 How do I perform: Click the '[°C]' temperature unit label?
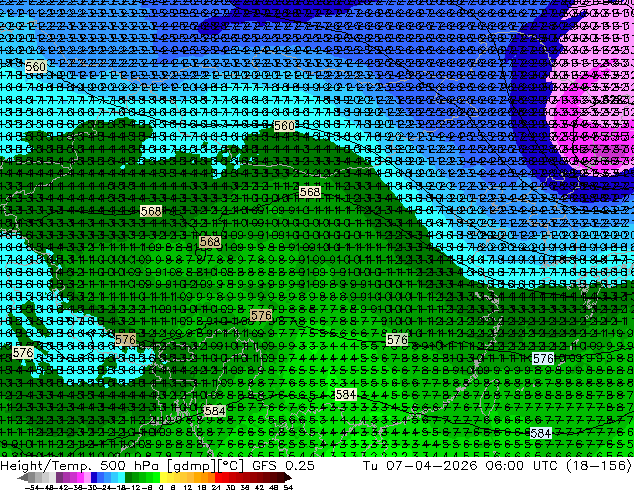tap(231, 466)
